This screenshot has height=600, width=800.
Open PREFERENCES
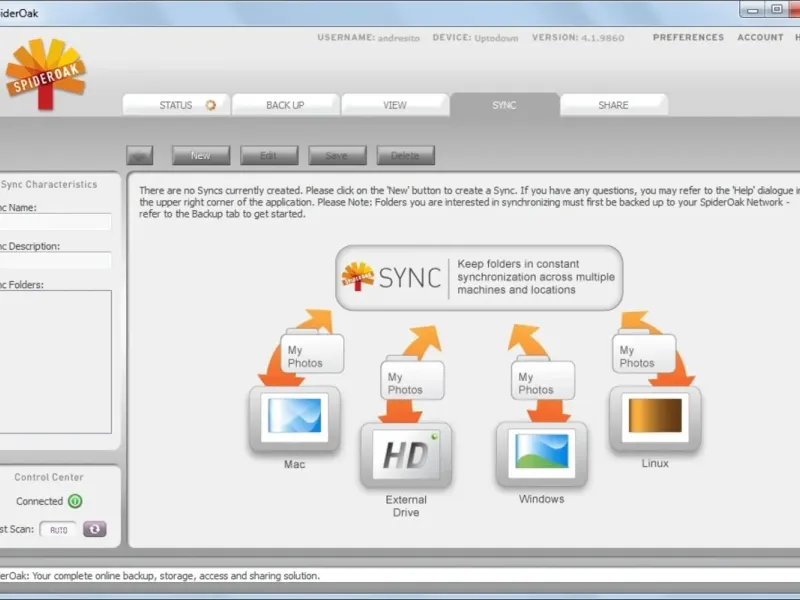point(688,37)
